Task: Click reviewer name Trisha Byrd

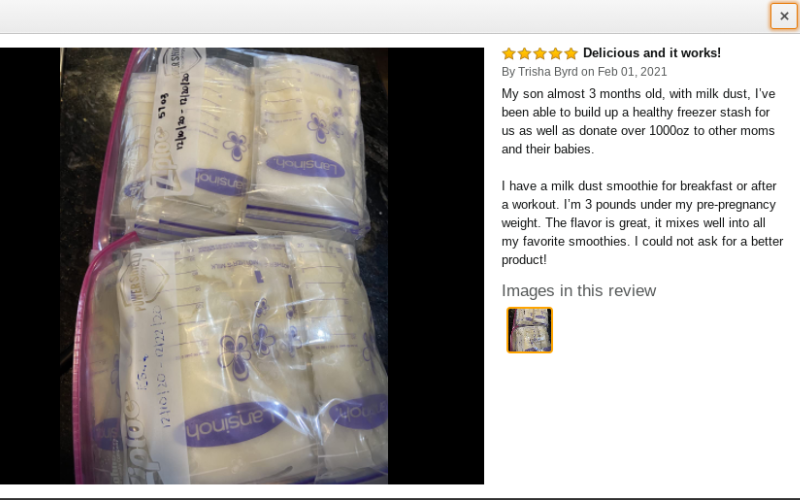Action: 548,72
